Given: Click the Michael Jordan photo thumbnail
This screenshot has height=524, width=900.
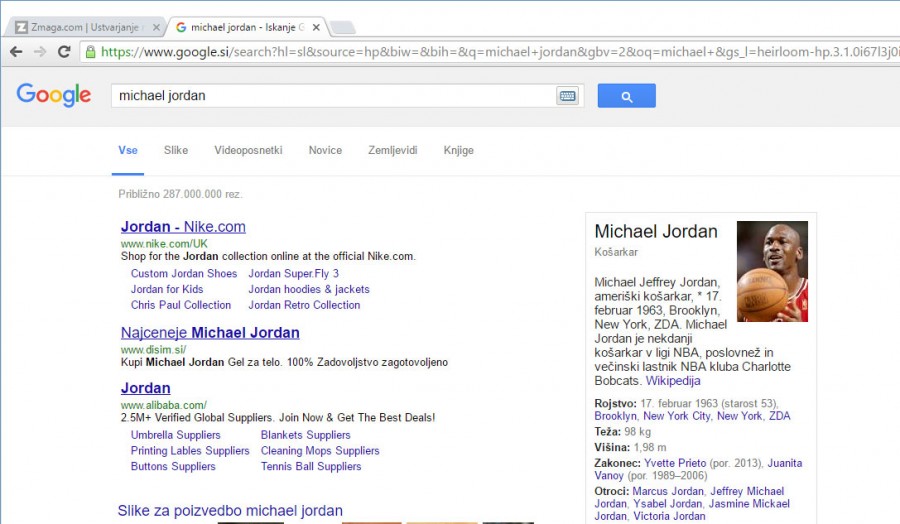Looking at the screenshot, I should [771, 271].
